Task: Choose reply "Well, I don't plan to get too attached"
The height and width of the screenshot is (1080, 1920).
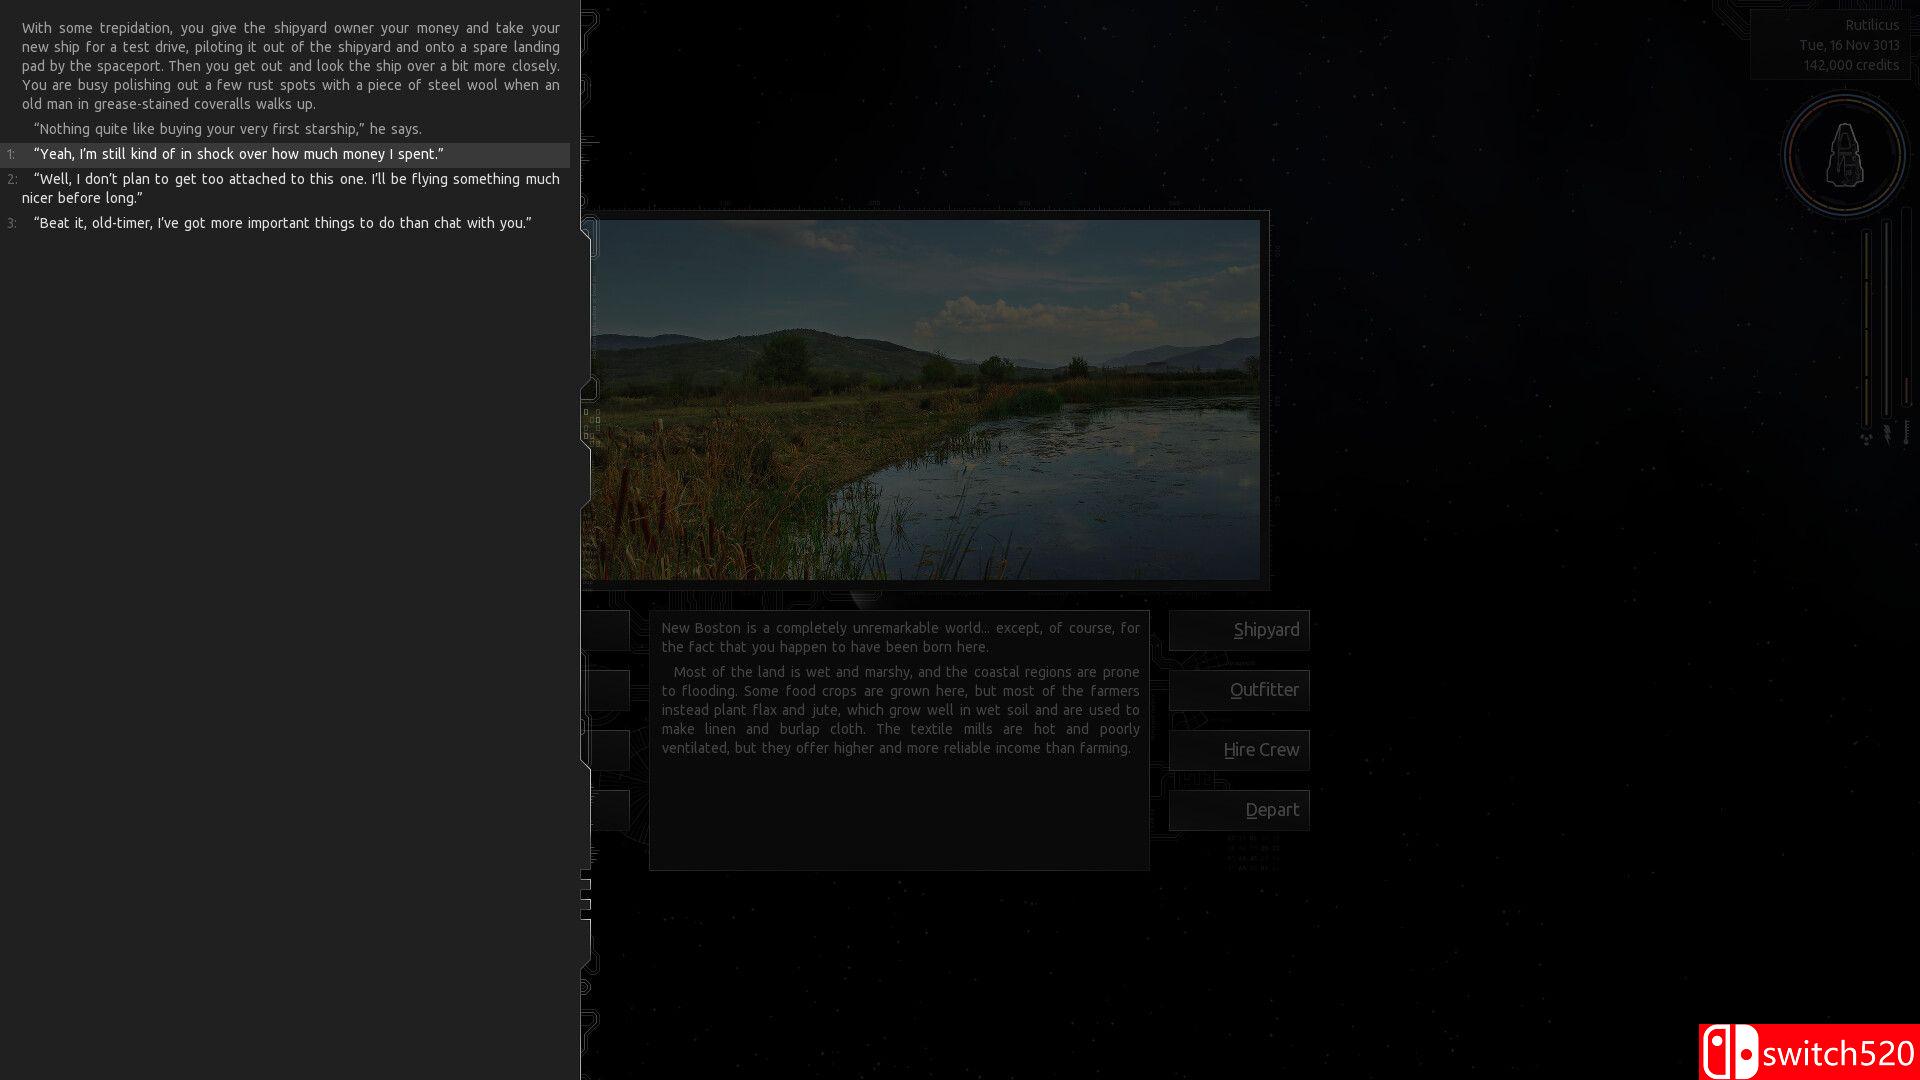Action: (290, 188)
